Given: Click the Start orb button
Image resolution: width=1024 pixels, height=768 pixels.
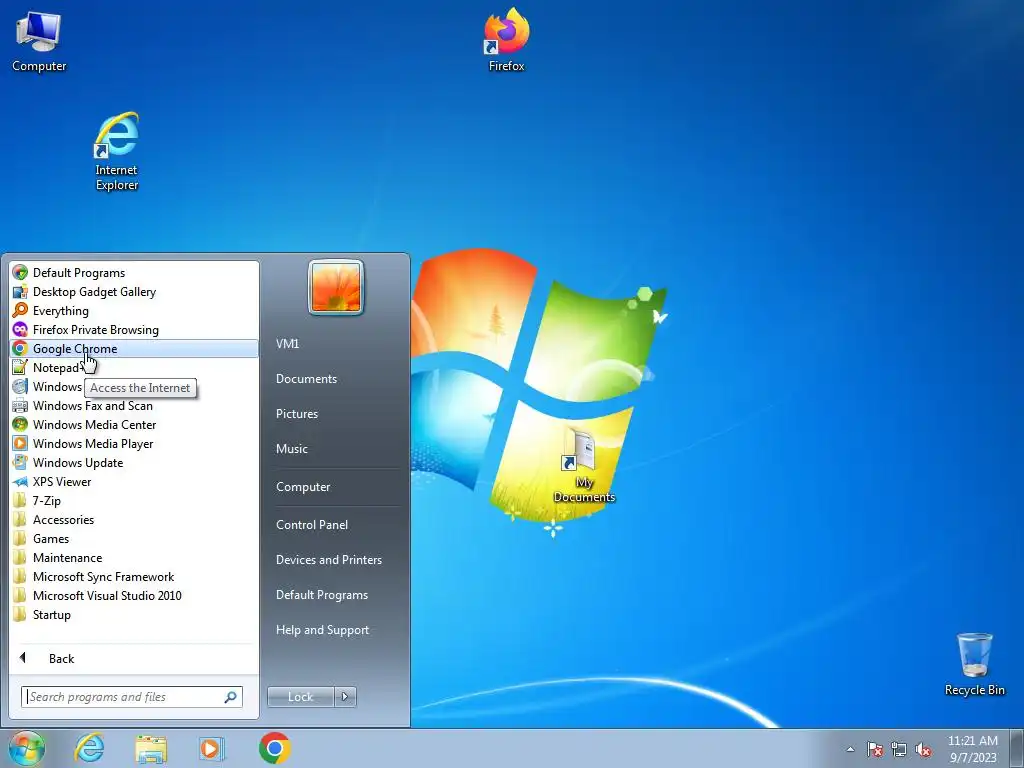Looking at the screenshot, I should click(27, 748).
